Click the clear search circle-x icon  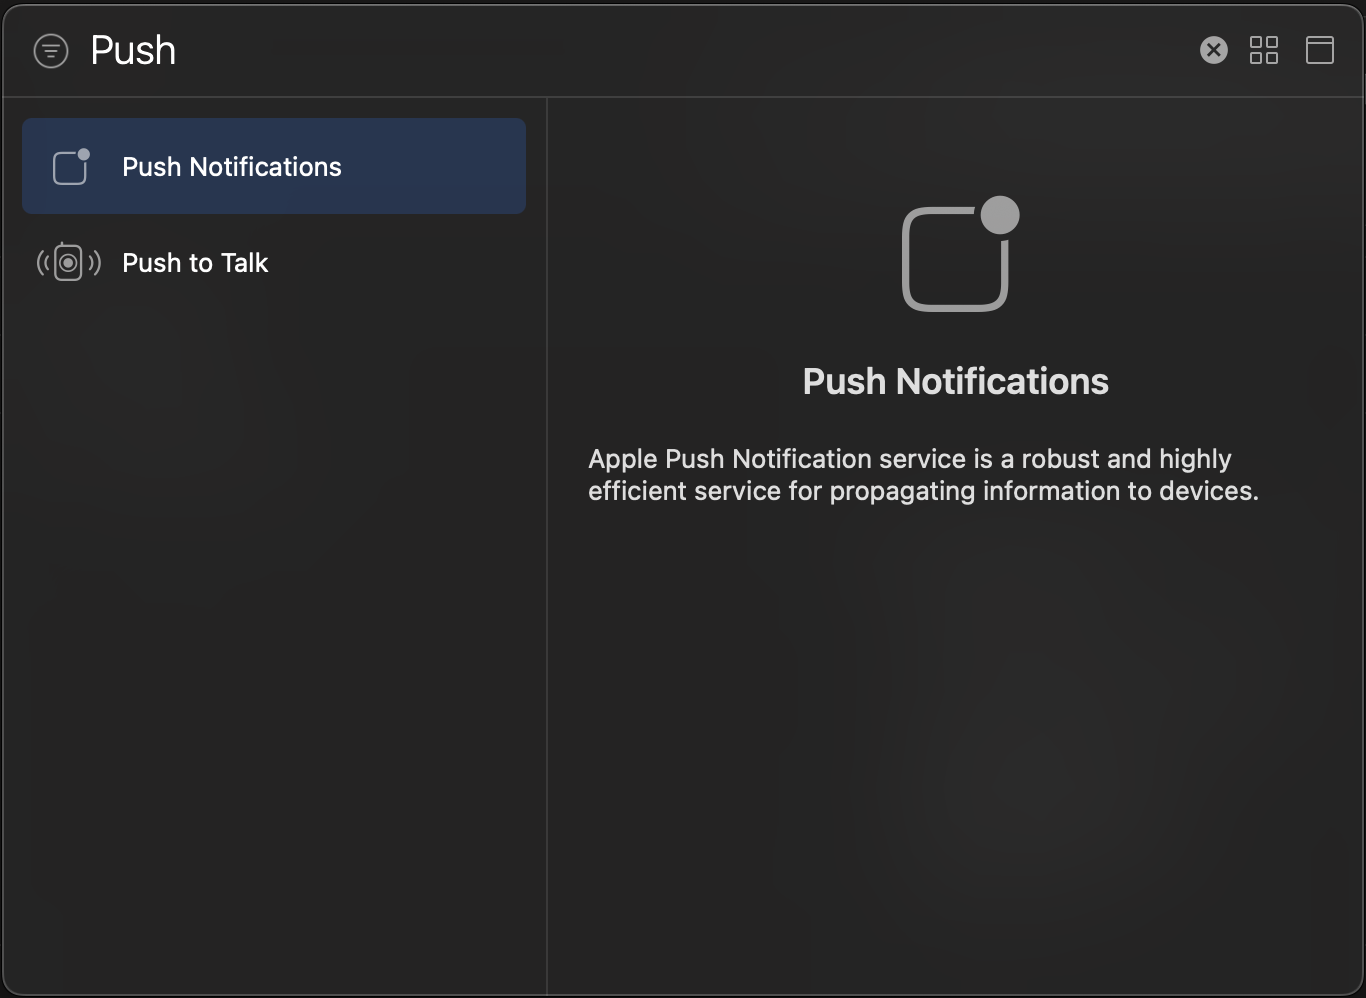click(1213, 50)
